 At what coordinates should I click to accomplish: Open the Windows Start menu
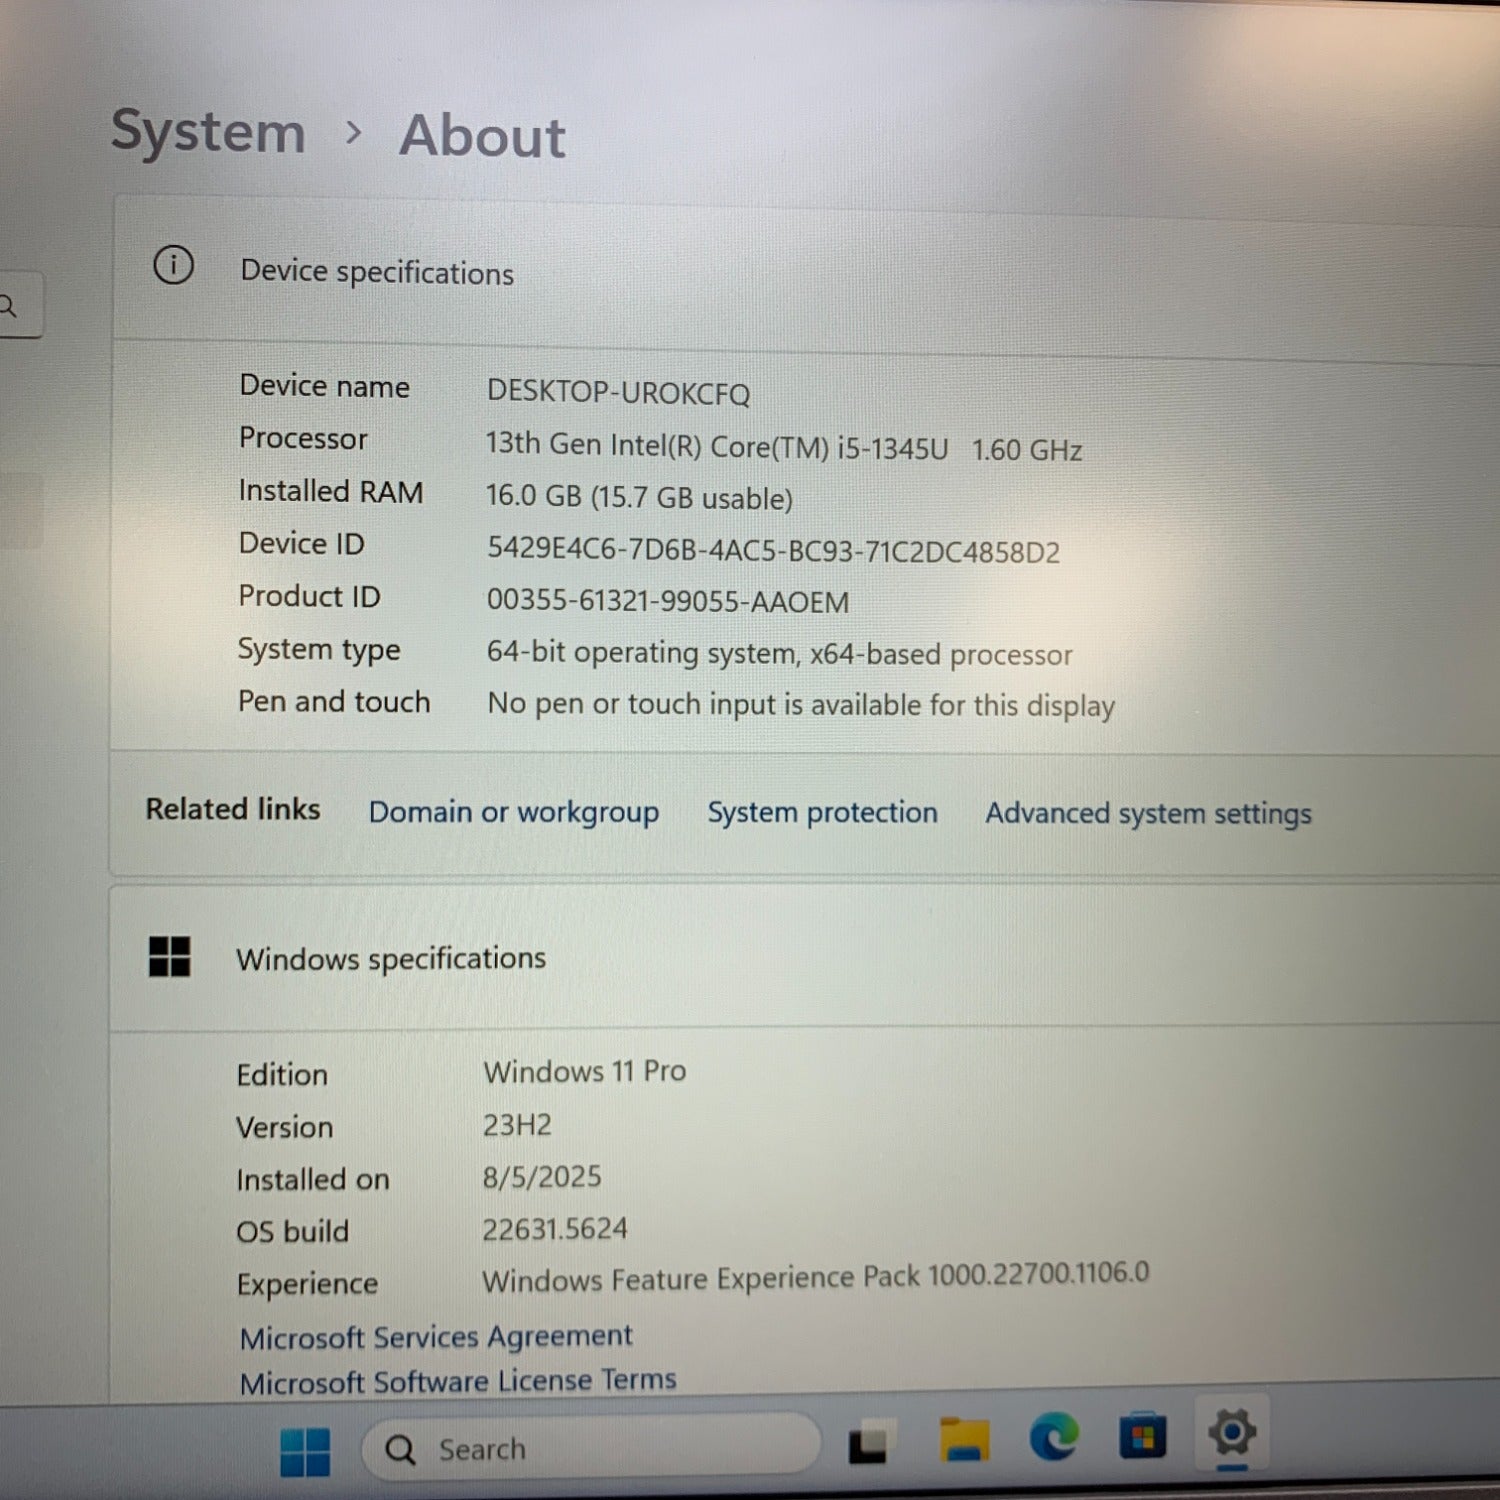point(305,1451)
